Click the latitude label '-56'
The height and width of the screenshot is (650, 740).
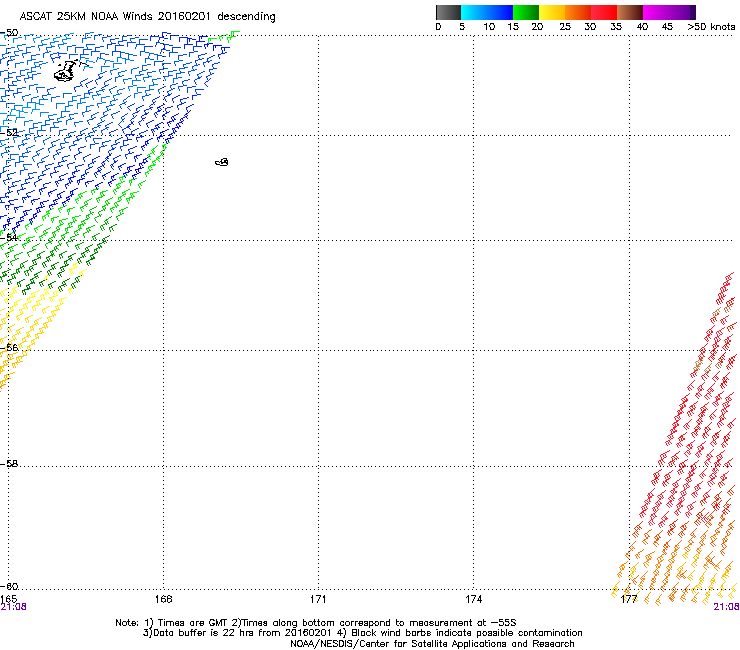coord(9,348)
